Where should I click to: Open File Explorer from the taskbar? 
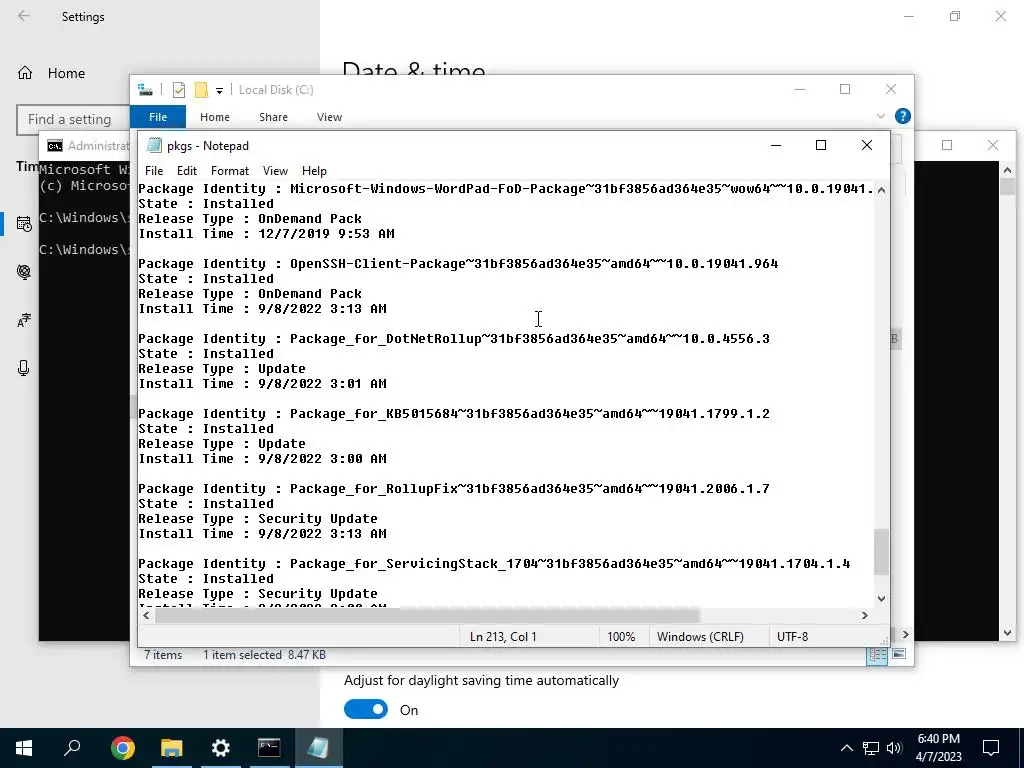(172, 748)
